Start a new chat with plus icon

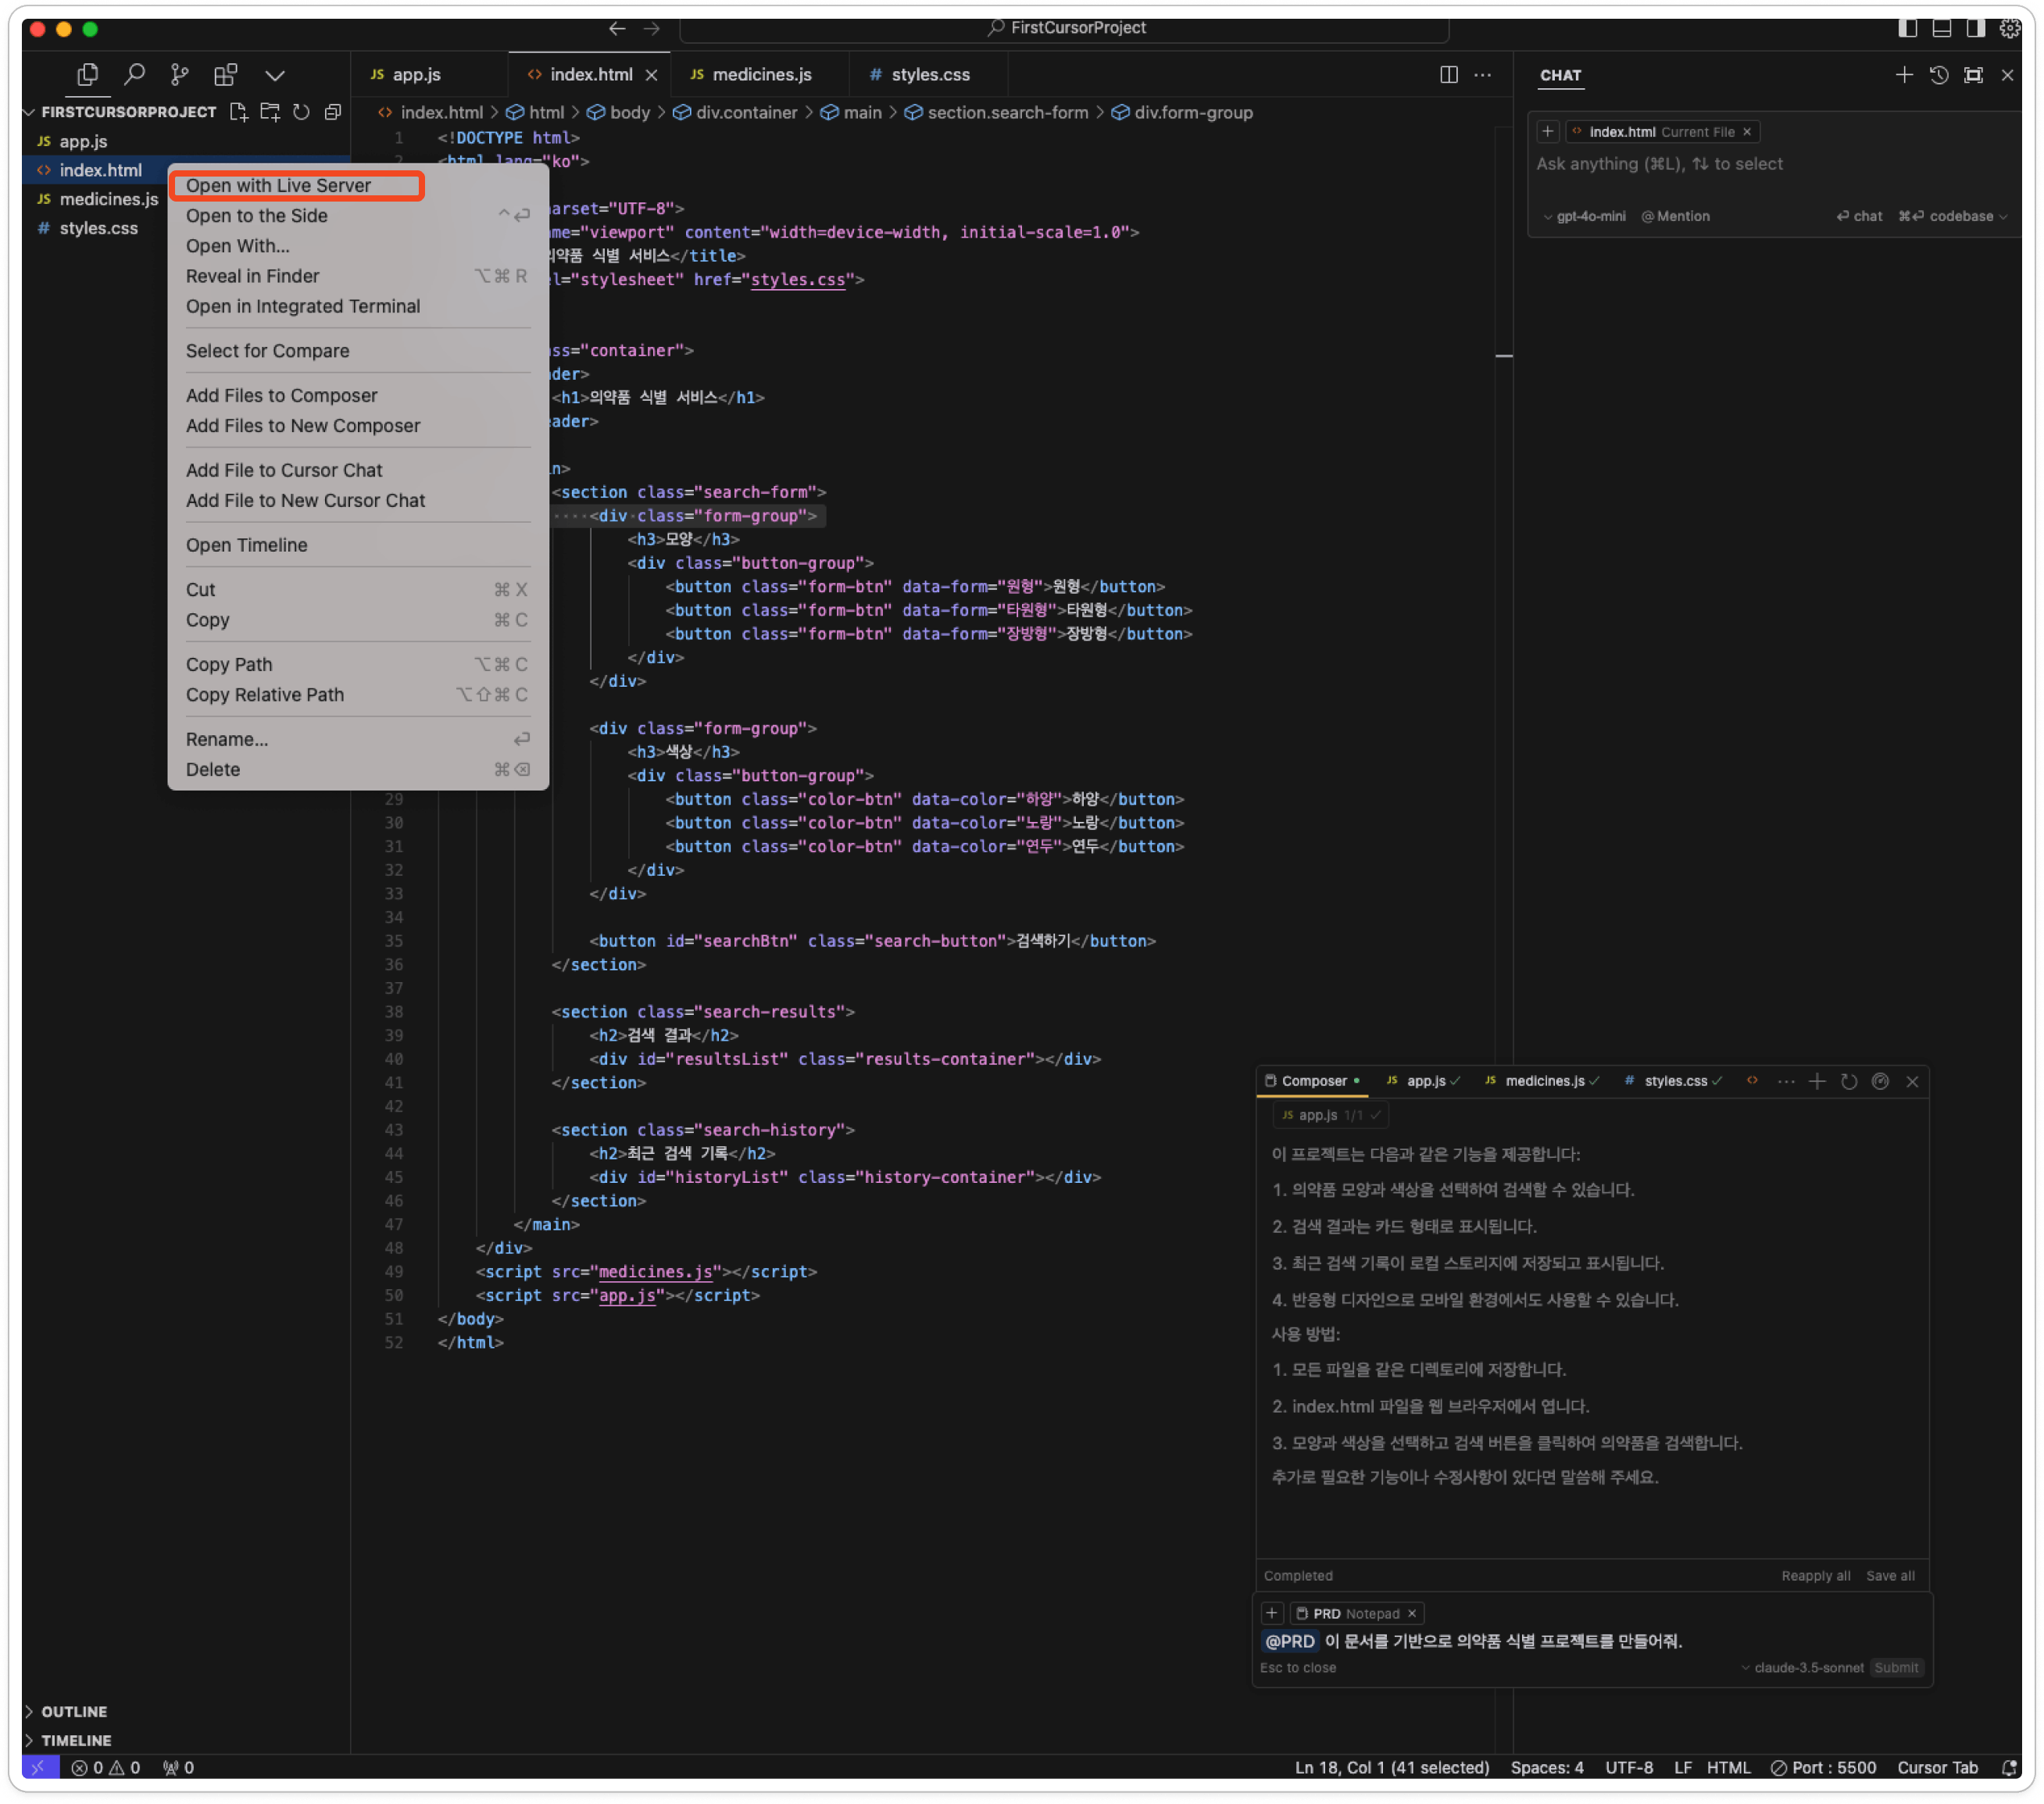click(1904, 75)
